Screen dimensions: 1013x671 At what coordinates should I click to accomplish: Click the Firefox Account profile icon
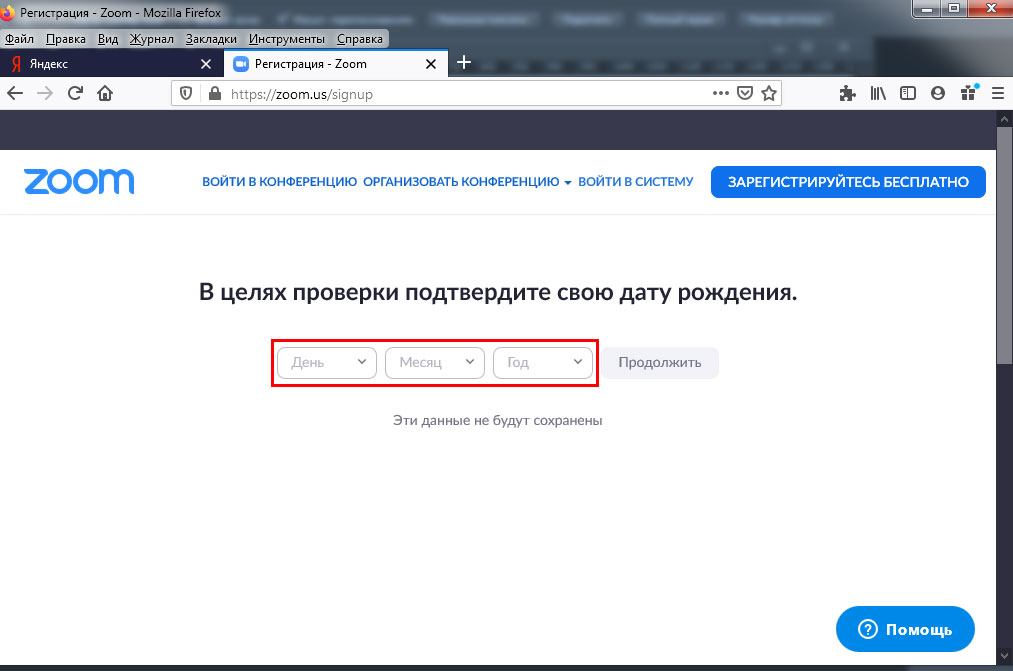[937, 92]
